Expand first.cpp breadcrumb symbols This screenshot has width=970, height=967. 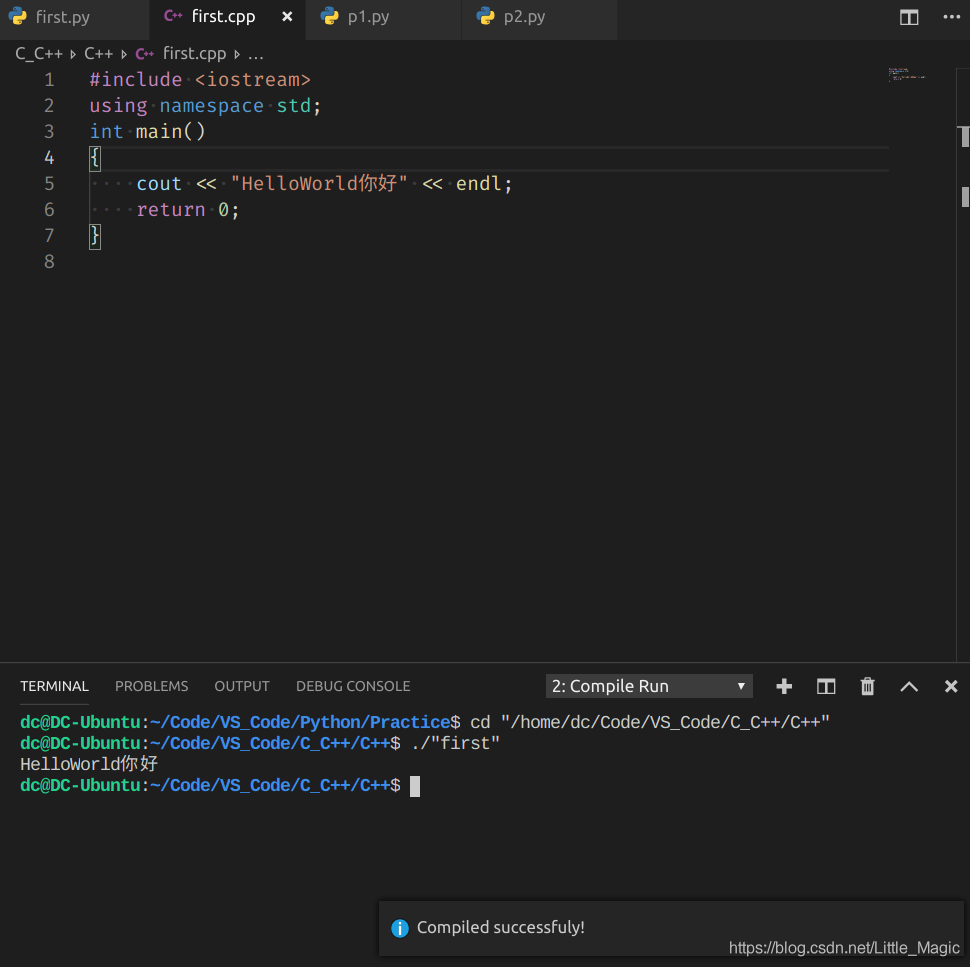click(x=255, y=54)
